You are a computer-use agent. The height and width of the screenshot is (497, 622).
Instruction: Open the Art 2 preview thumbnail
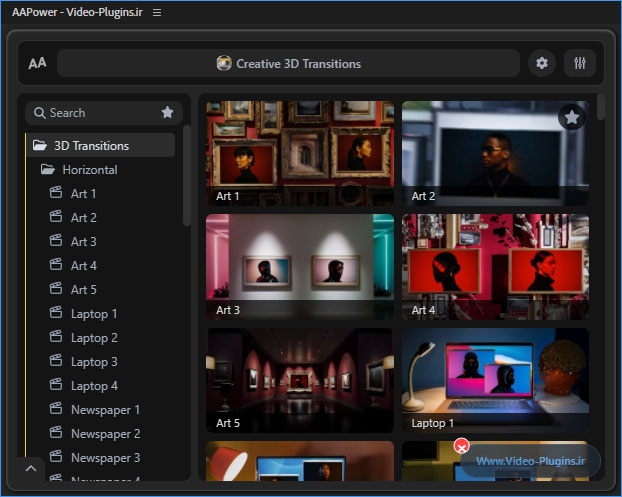[495, 153]
